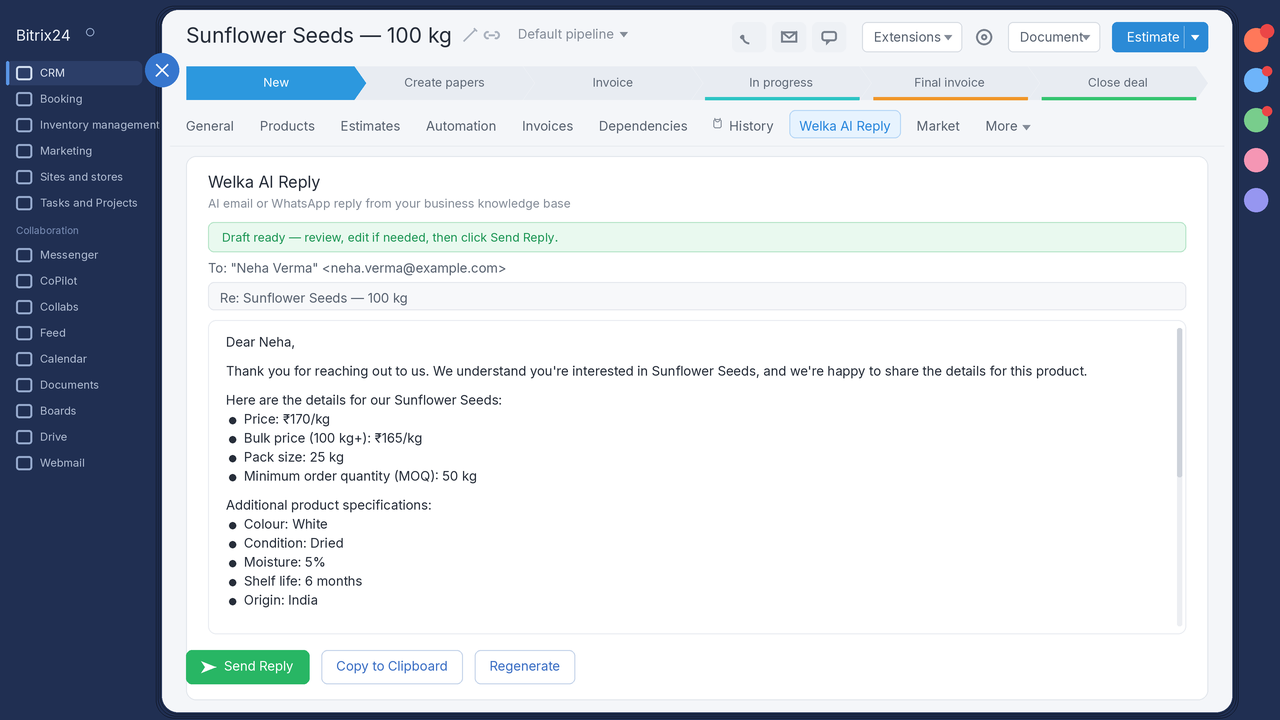The image size is (1280, 720).
Task: Click the Collabs sidebar icon
Action: 24,307
